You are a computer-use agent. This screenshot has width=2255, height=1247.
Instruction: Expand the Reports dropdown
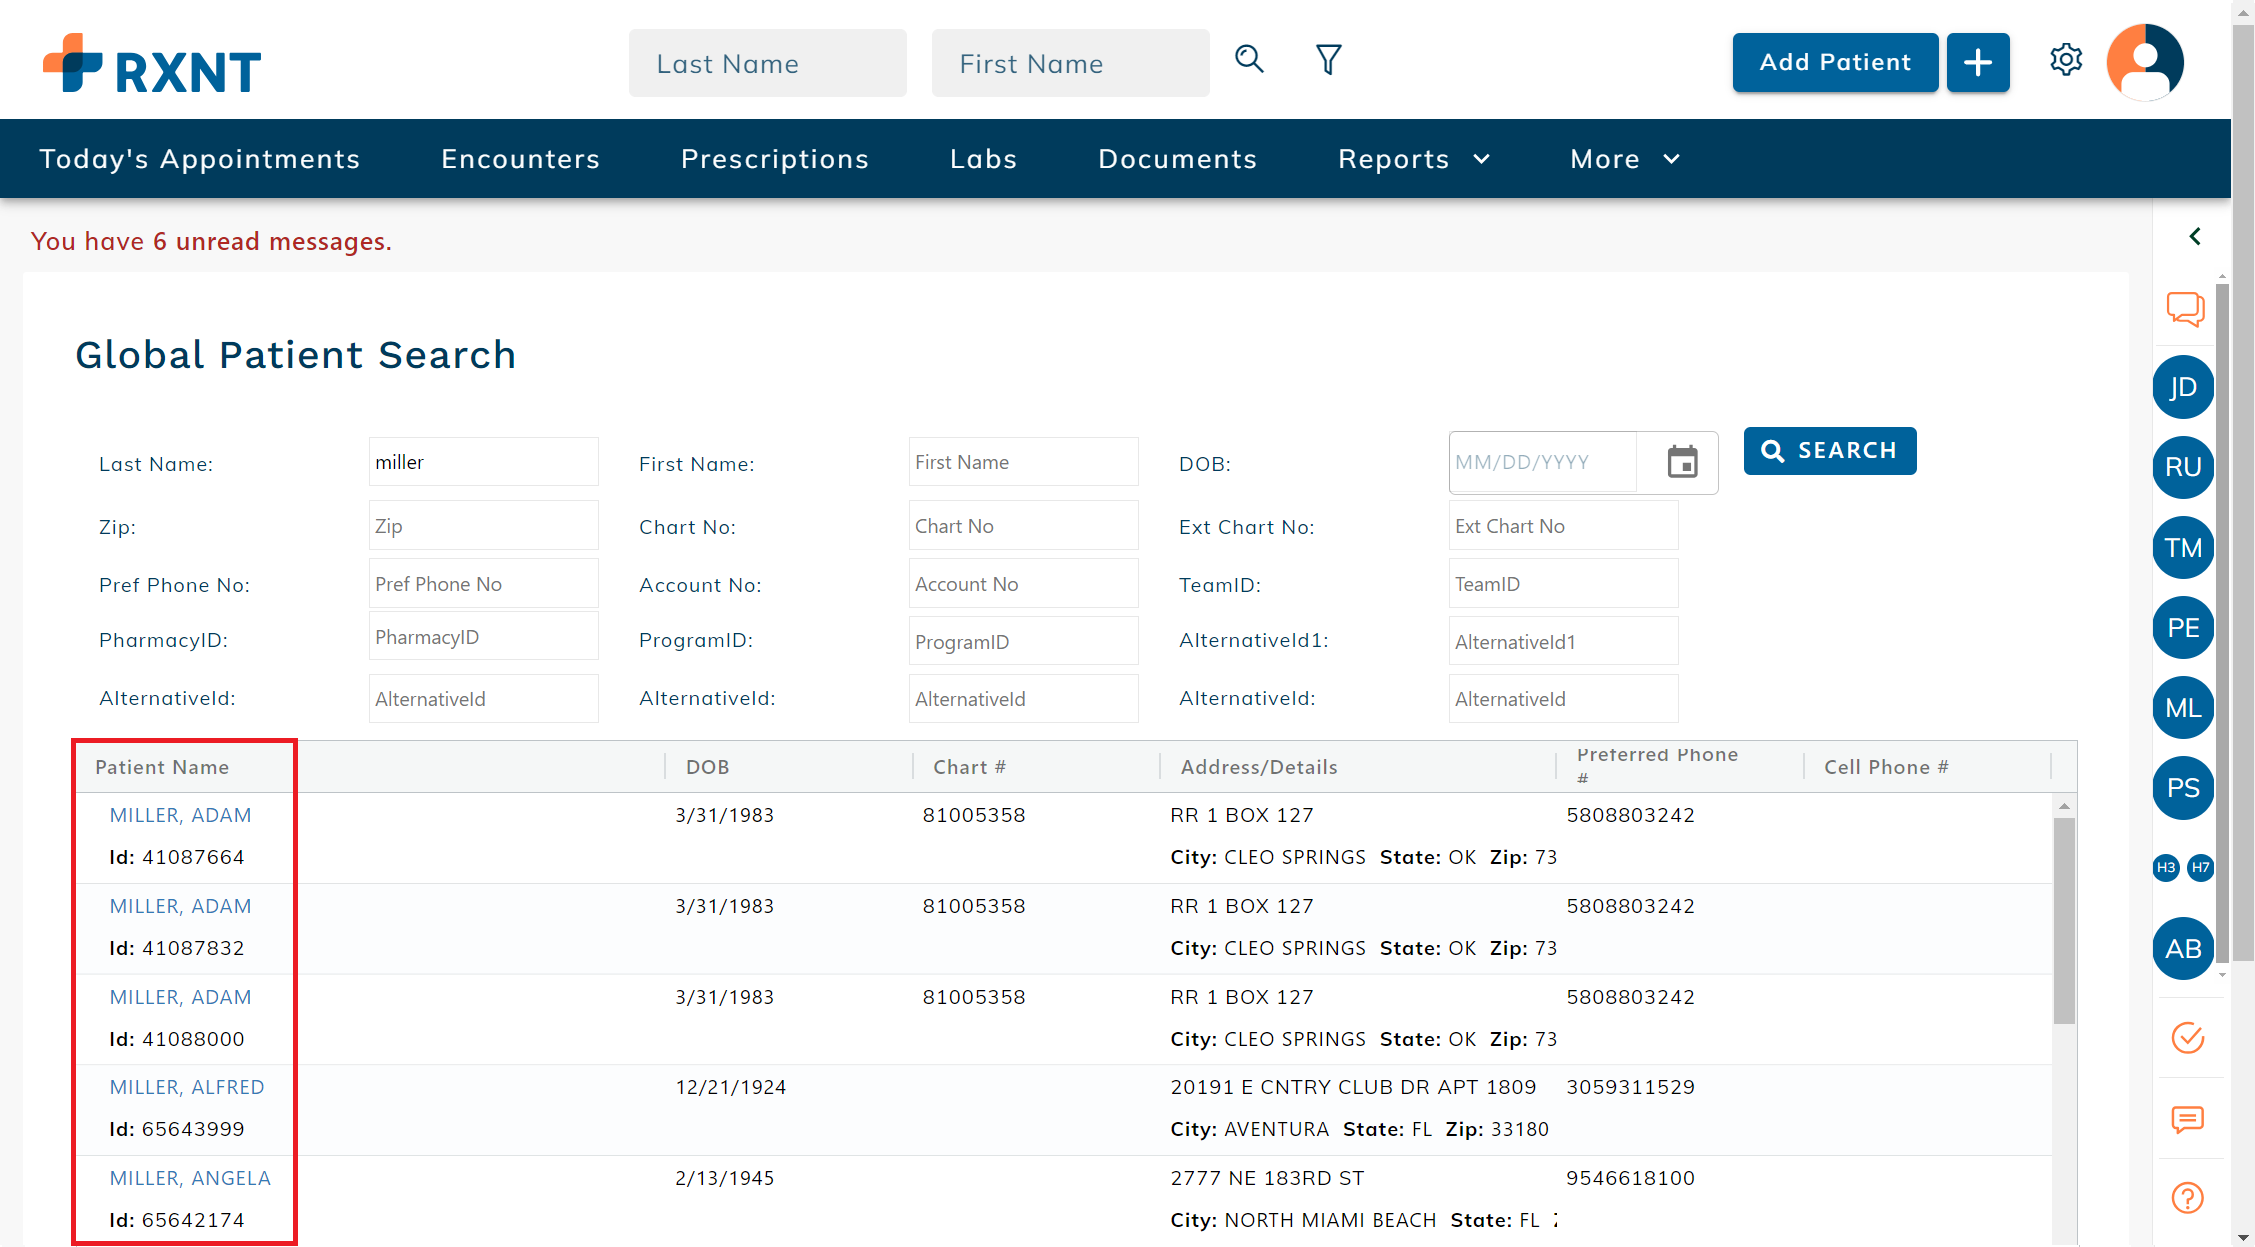pyautogui.click(x=1413, y=158)
